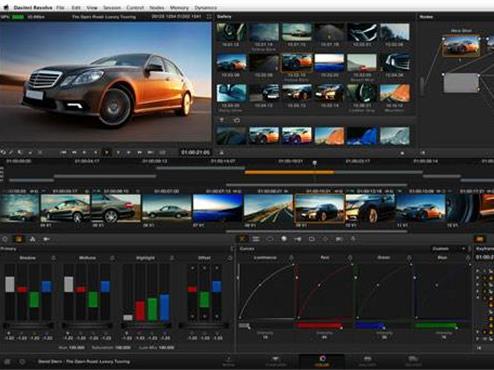Open the Tracker palette icon
Viewport: 494px width, 370px height.
point(284,239)
